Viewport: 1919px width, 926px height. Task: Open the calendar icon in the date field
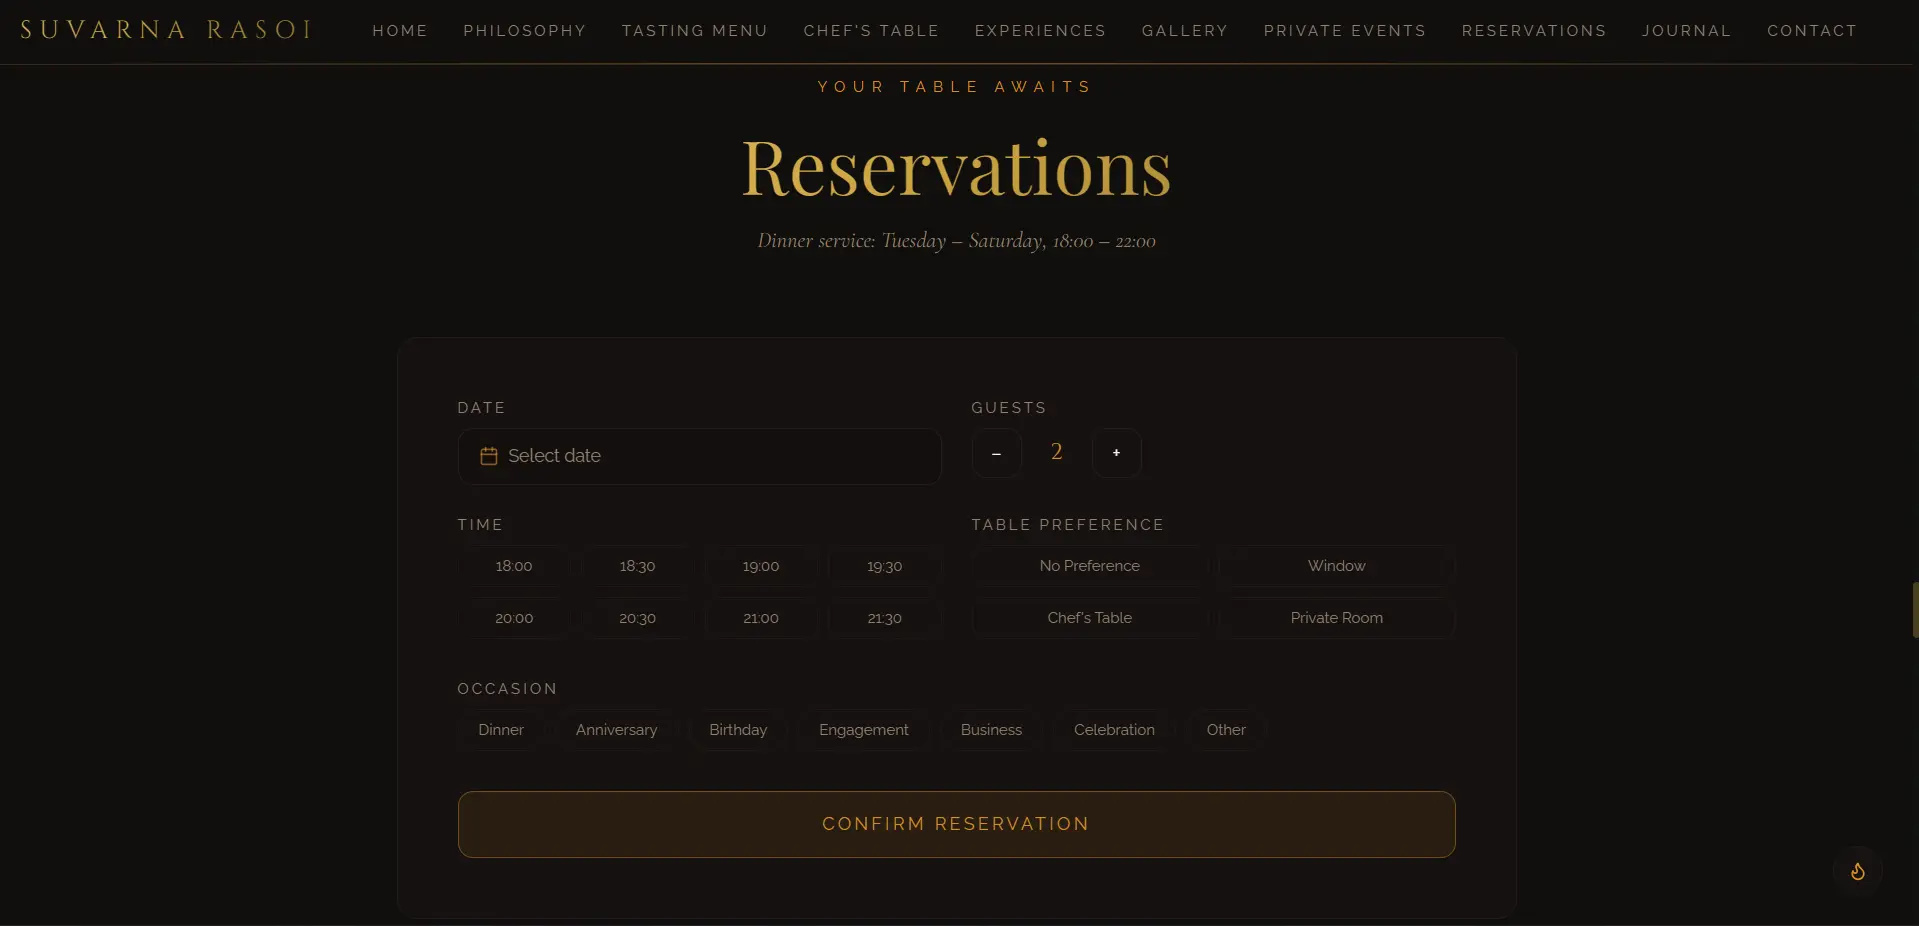click(x=488, y=456)
